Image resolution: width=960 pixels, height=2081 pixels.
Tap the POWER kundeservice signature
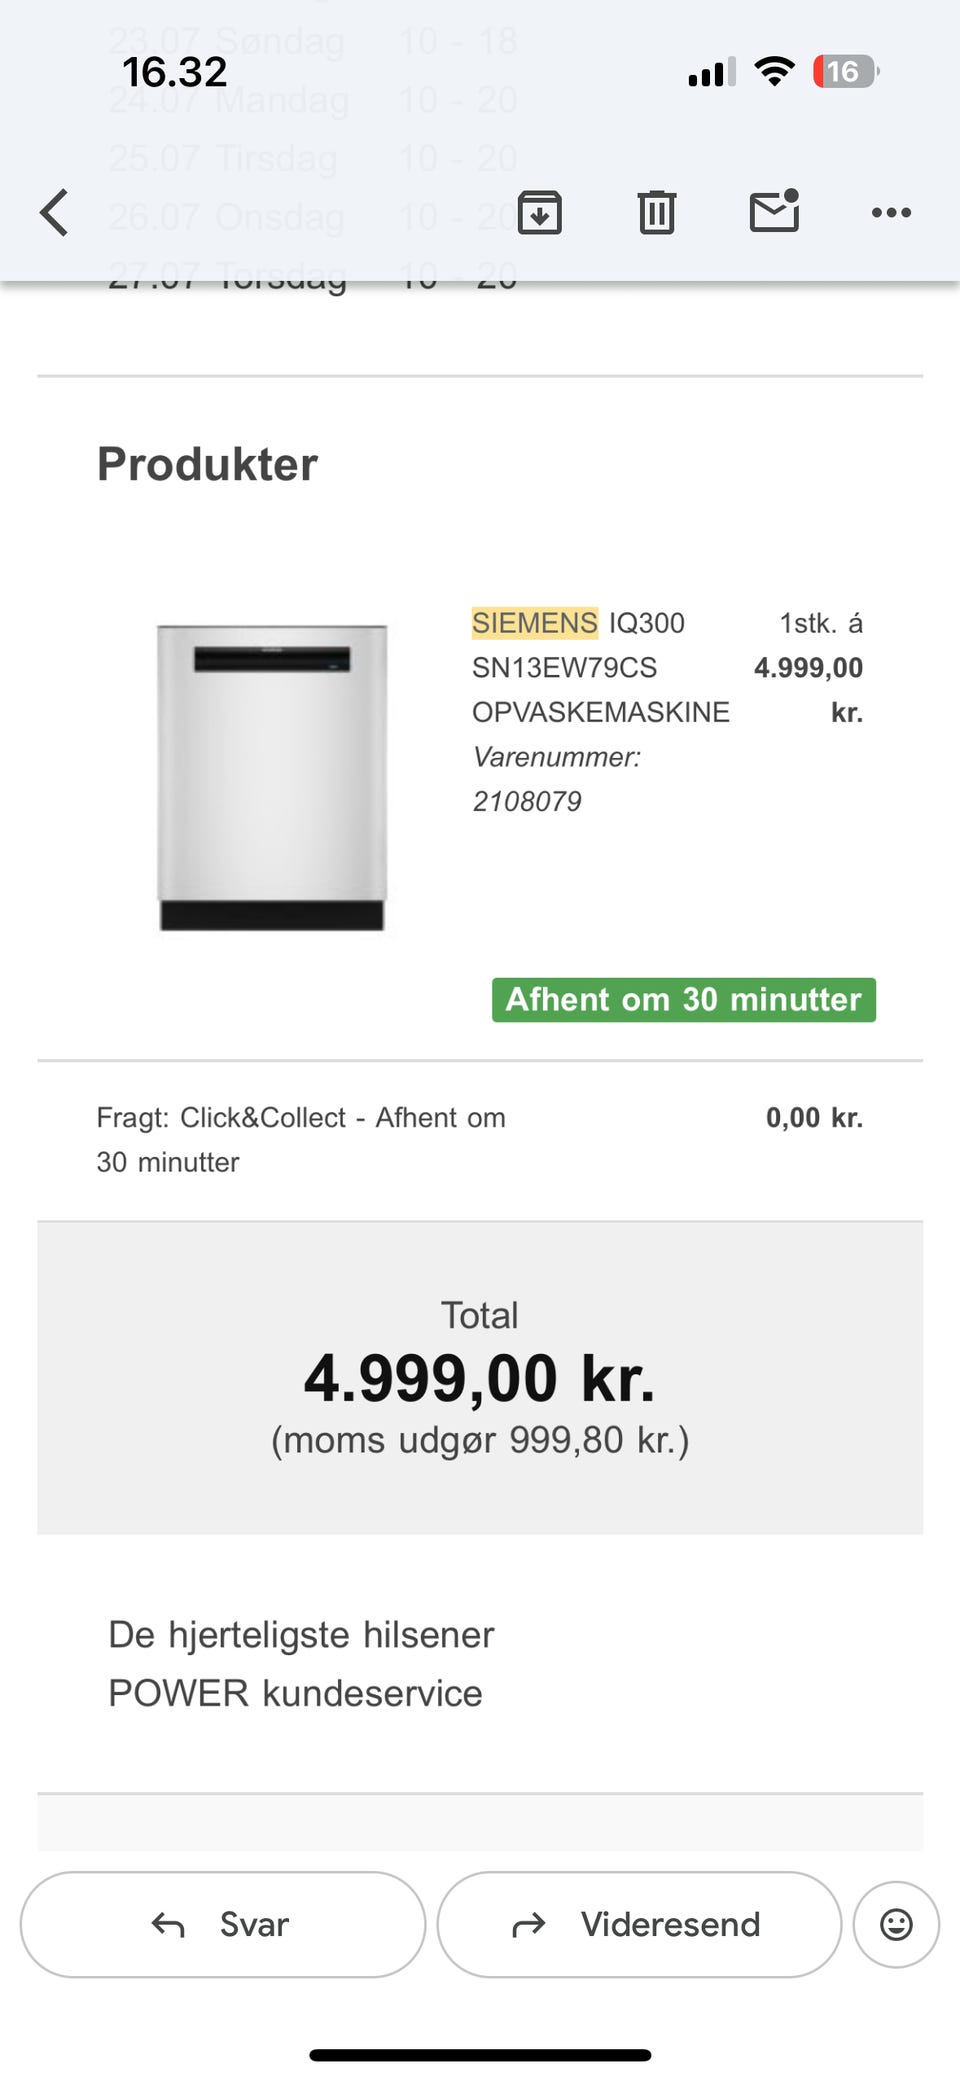(295, 1693)
